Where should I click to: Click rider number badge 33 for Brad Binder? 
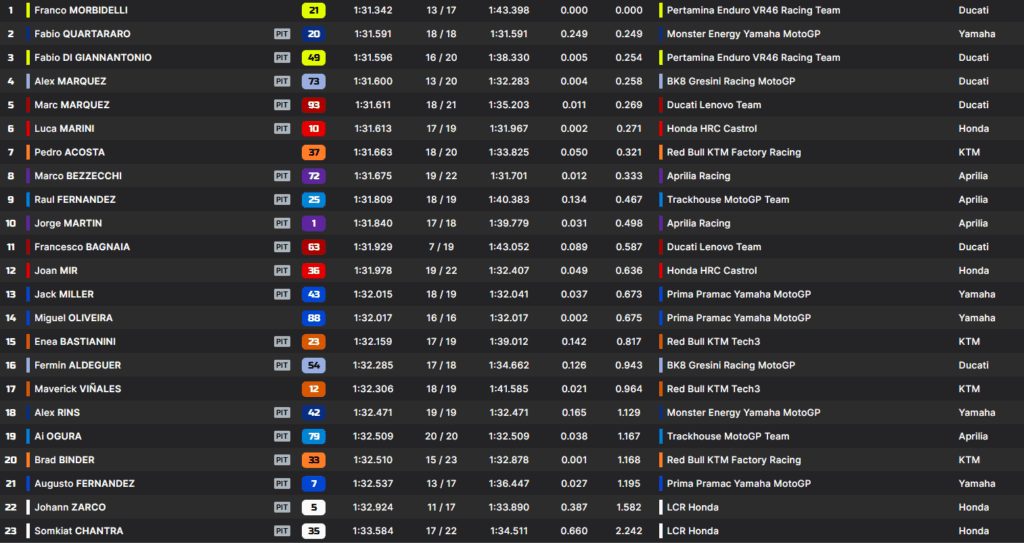point(313,459)
